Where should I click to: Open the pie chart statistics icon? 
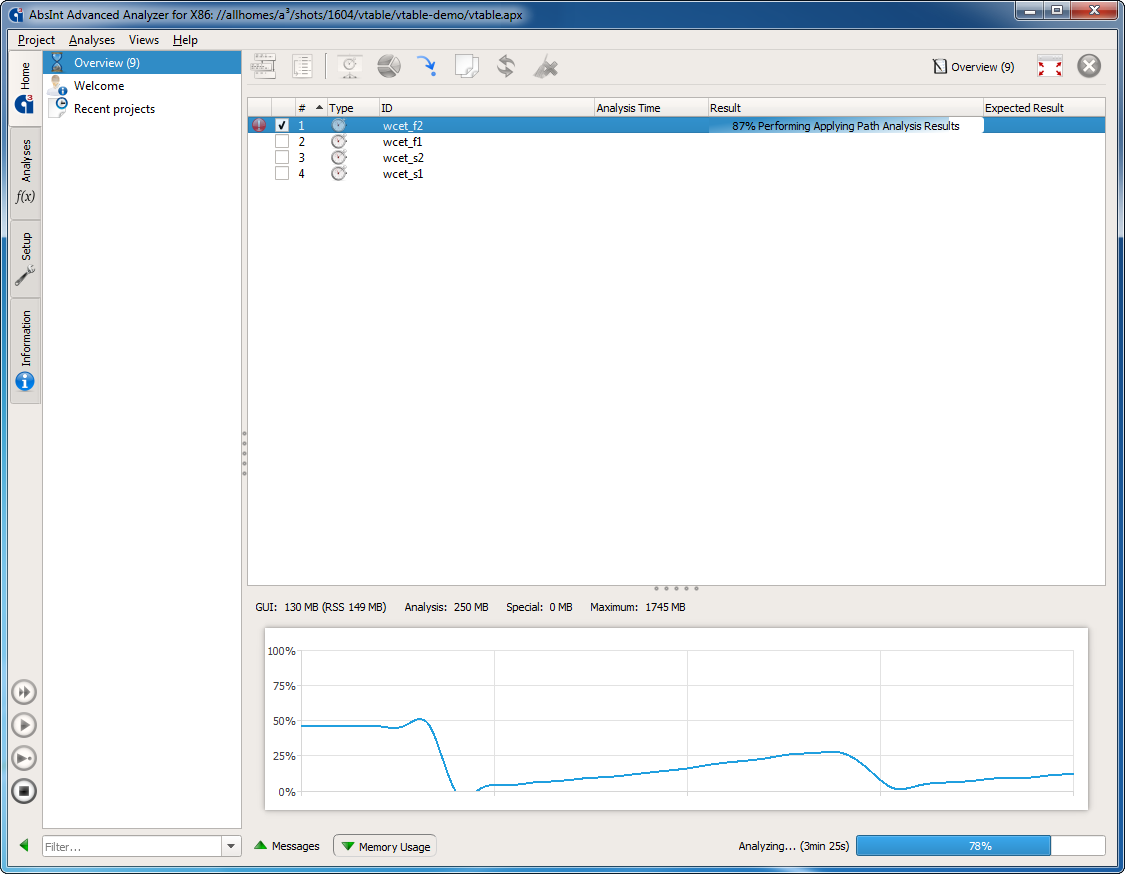click(x=389, y=67)
